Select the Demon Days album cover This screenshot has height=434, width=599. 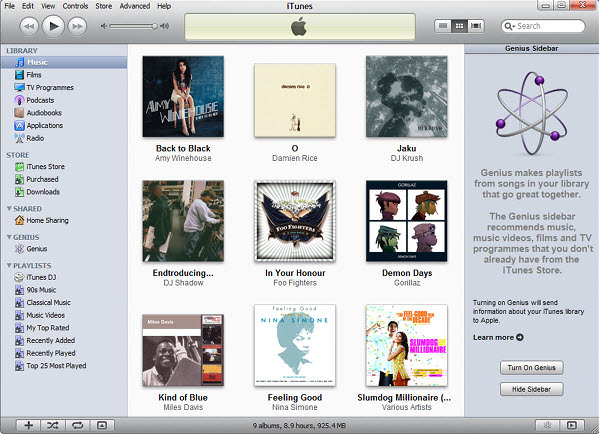406,221
